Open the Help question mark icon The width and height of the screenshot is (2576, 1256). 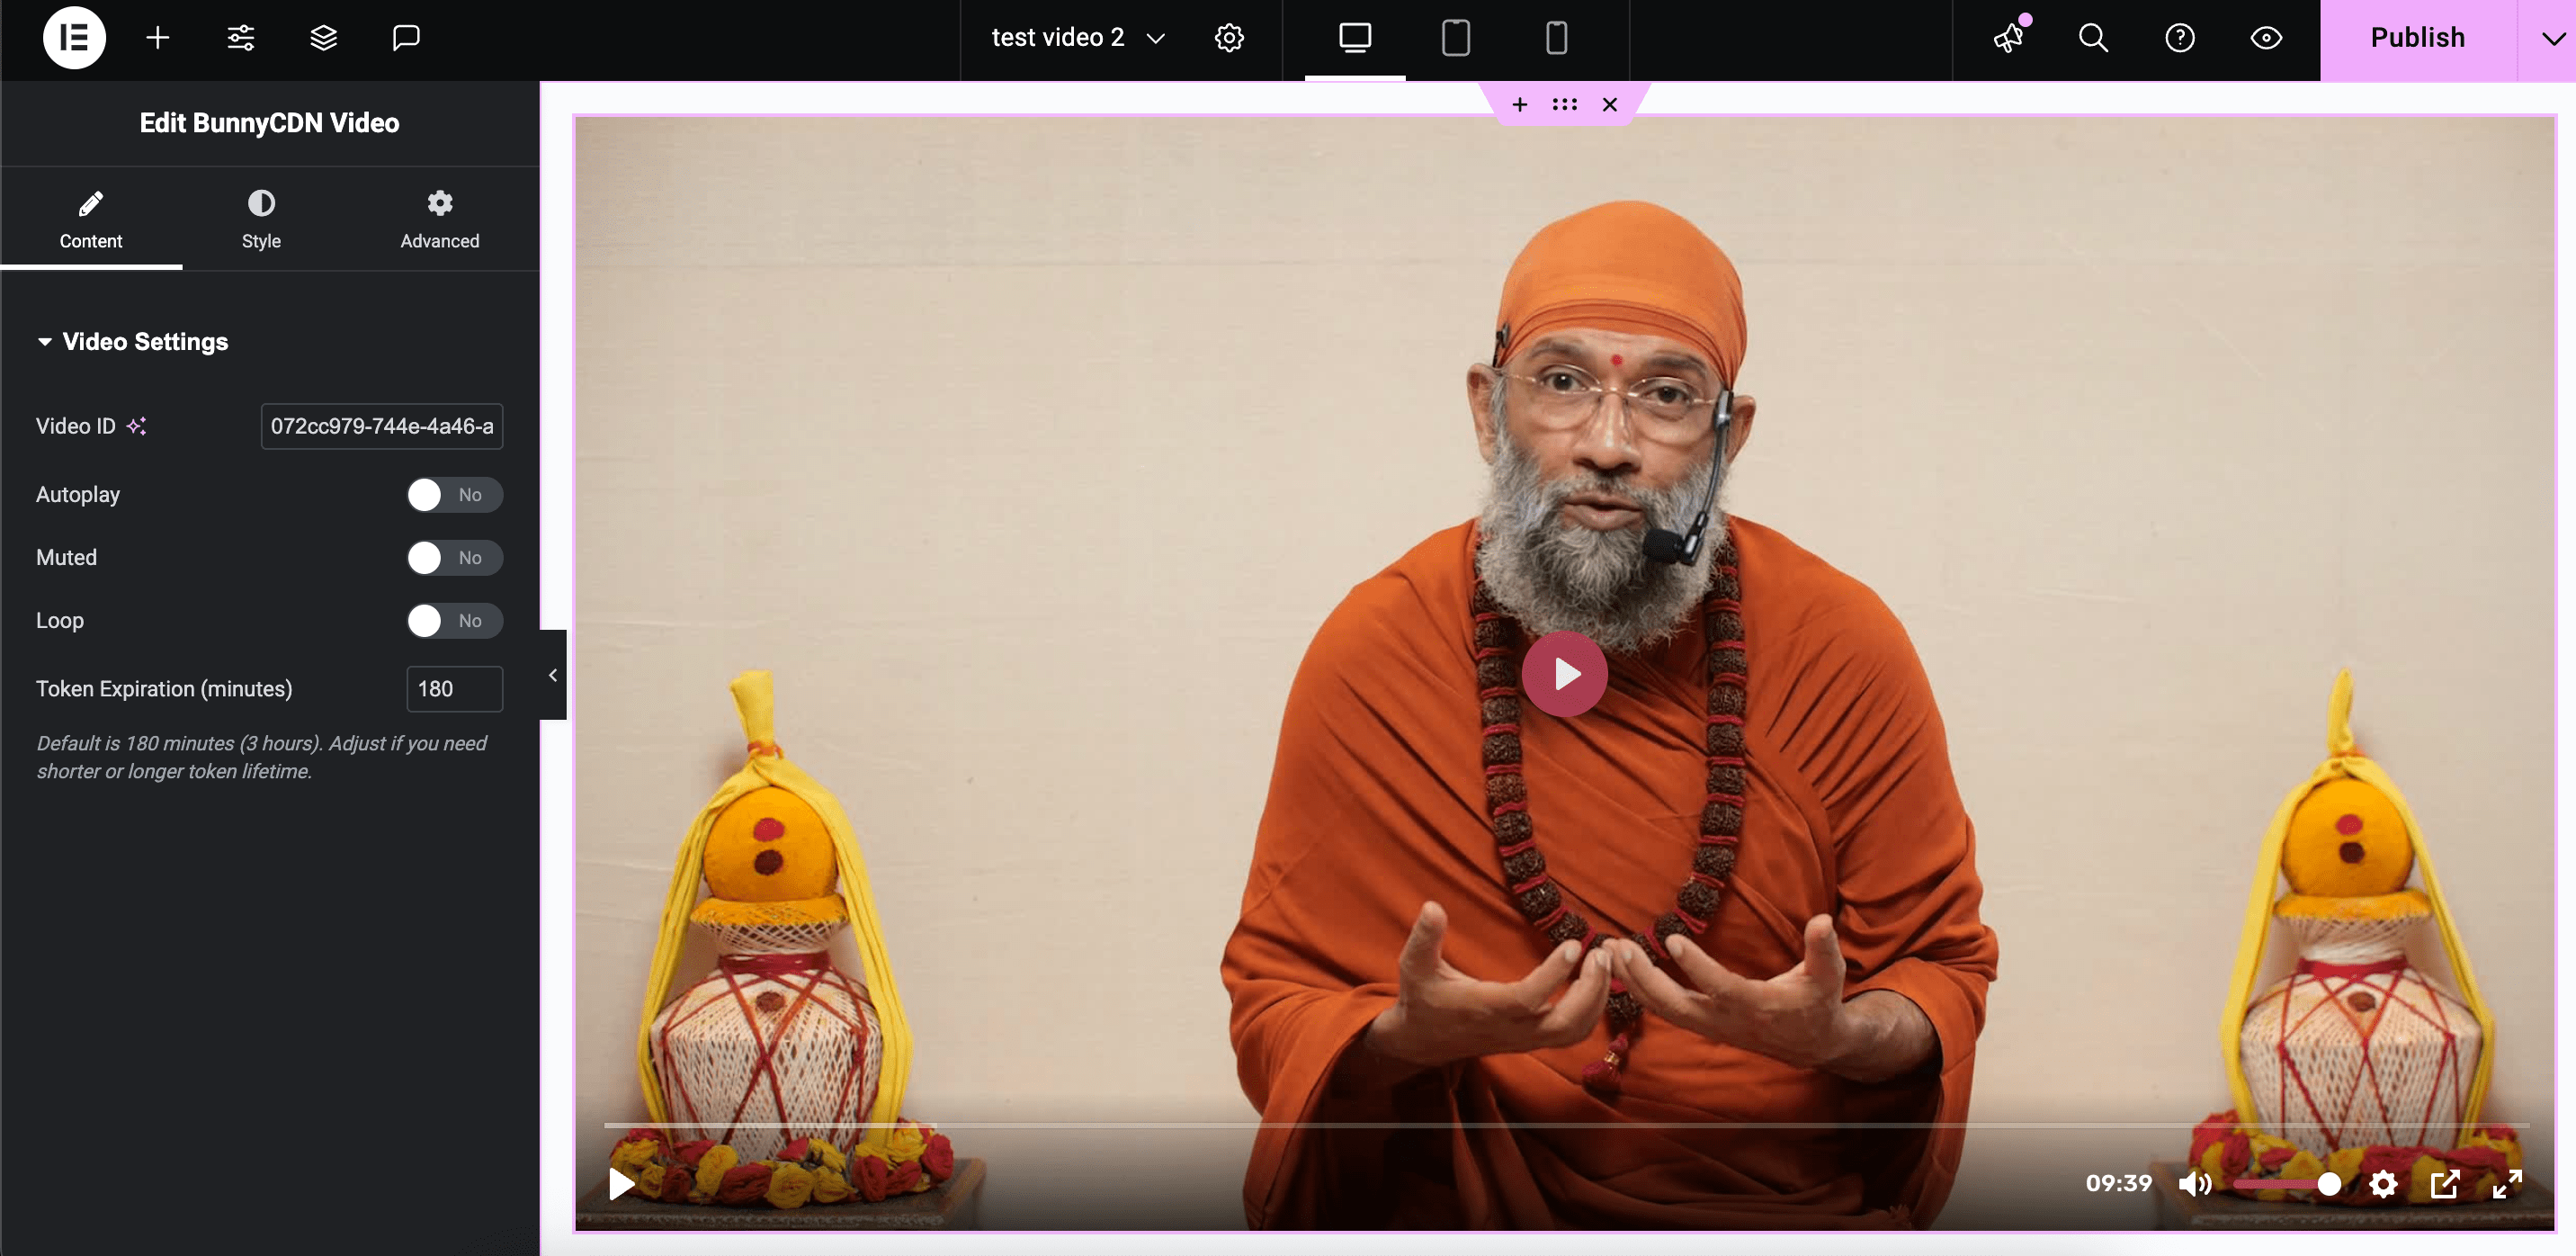point(2180,38)
